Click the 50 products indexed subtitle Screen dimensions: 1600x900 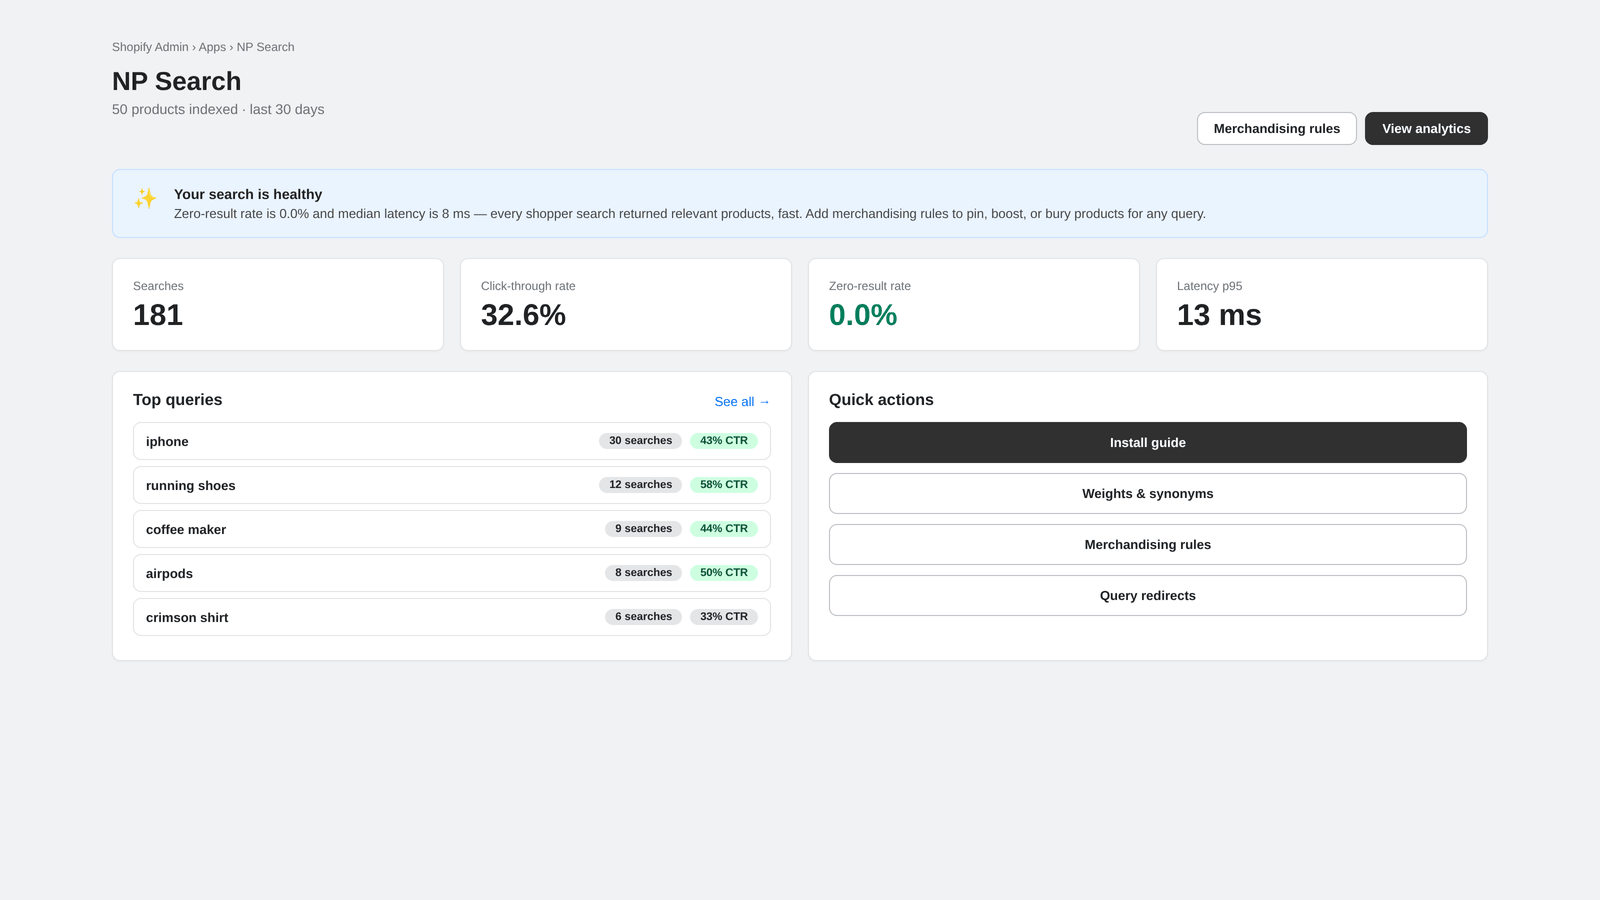[218, 109]
